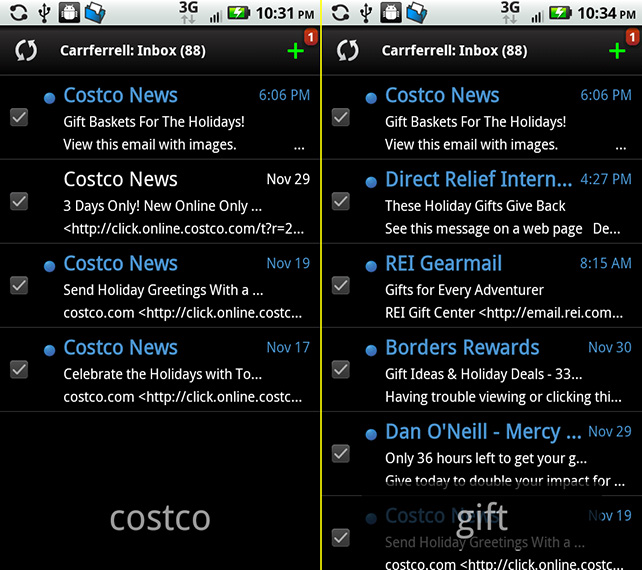This screenshot has height=570, width=642.
Task: Tap battery charging icon on 10:31 PM screen
Action: click(239, 13)
